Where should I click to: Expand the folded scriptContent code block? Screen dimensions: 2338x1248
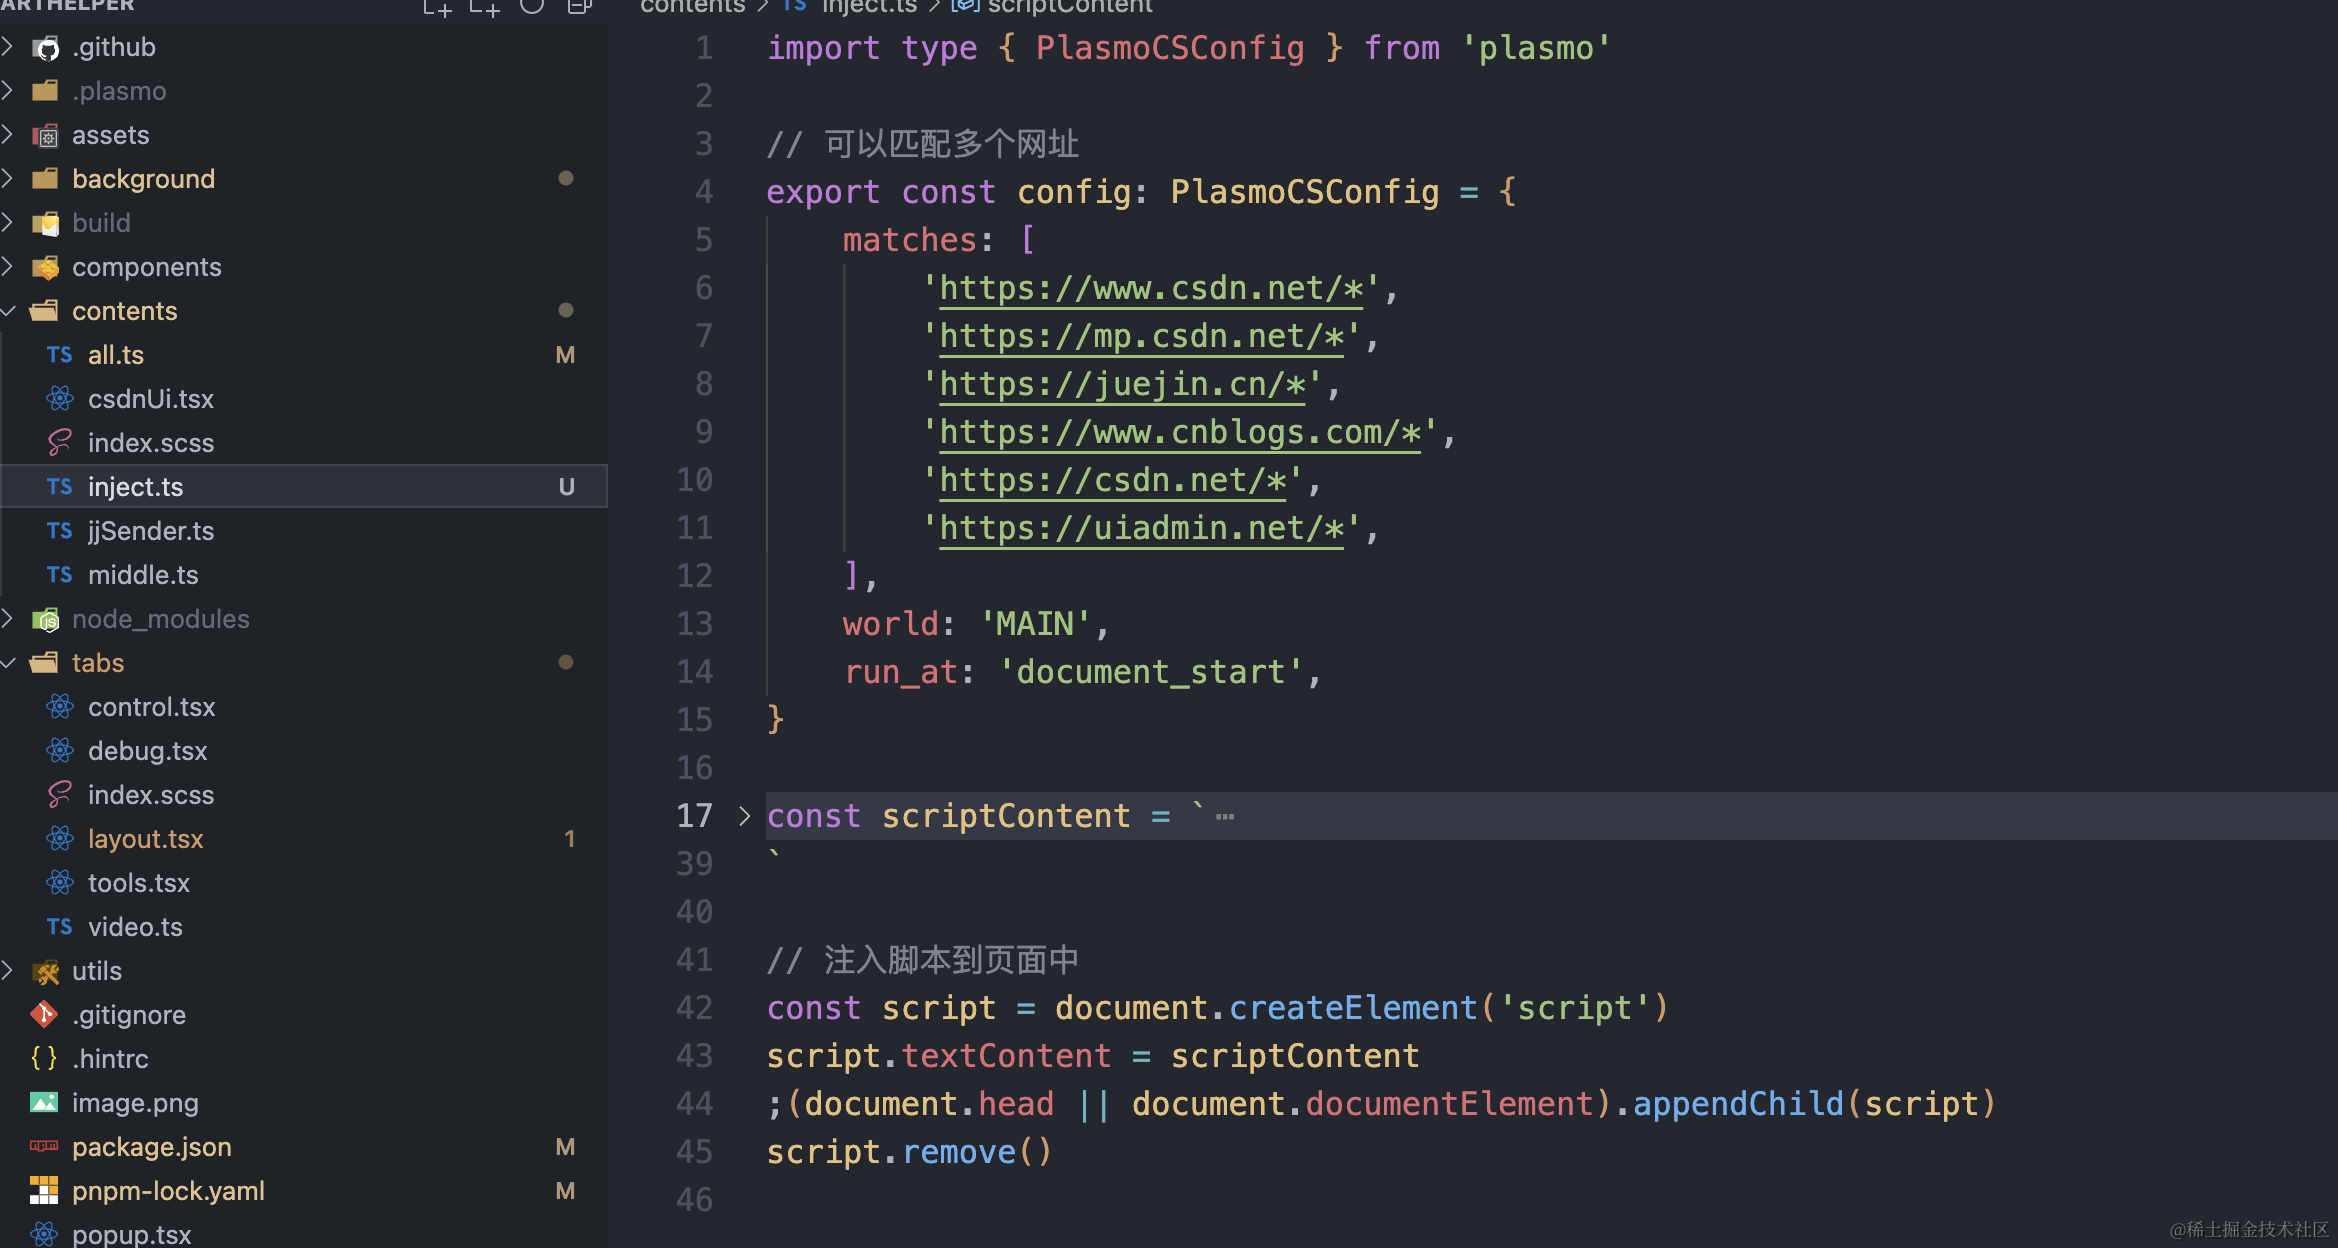(x=744, y=816)
